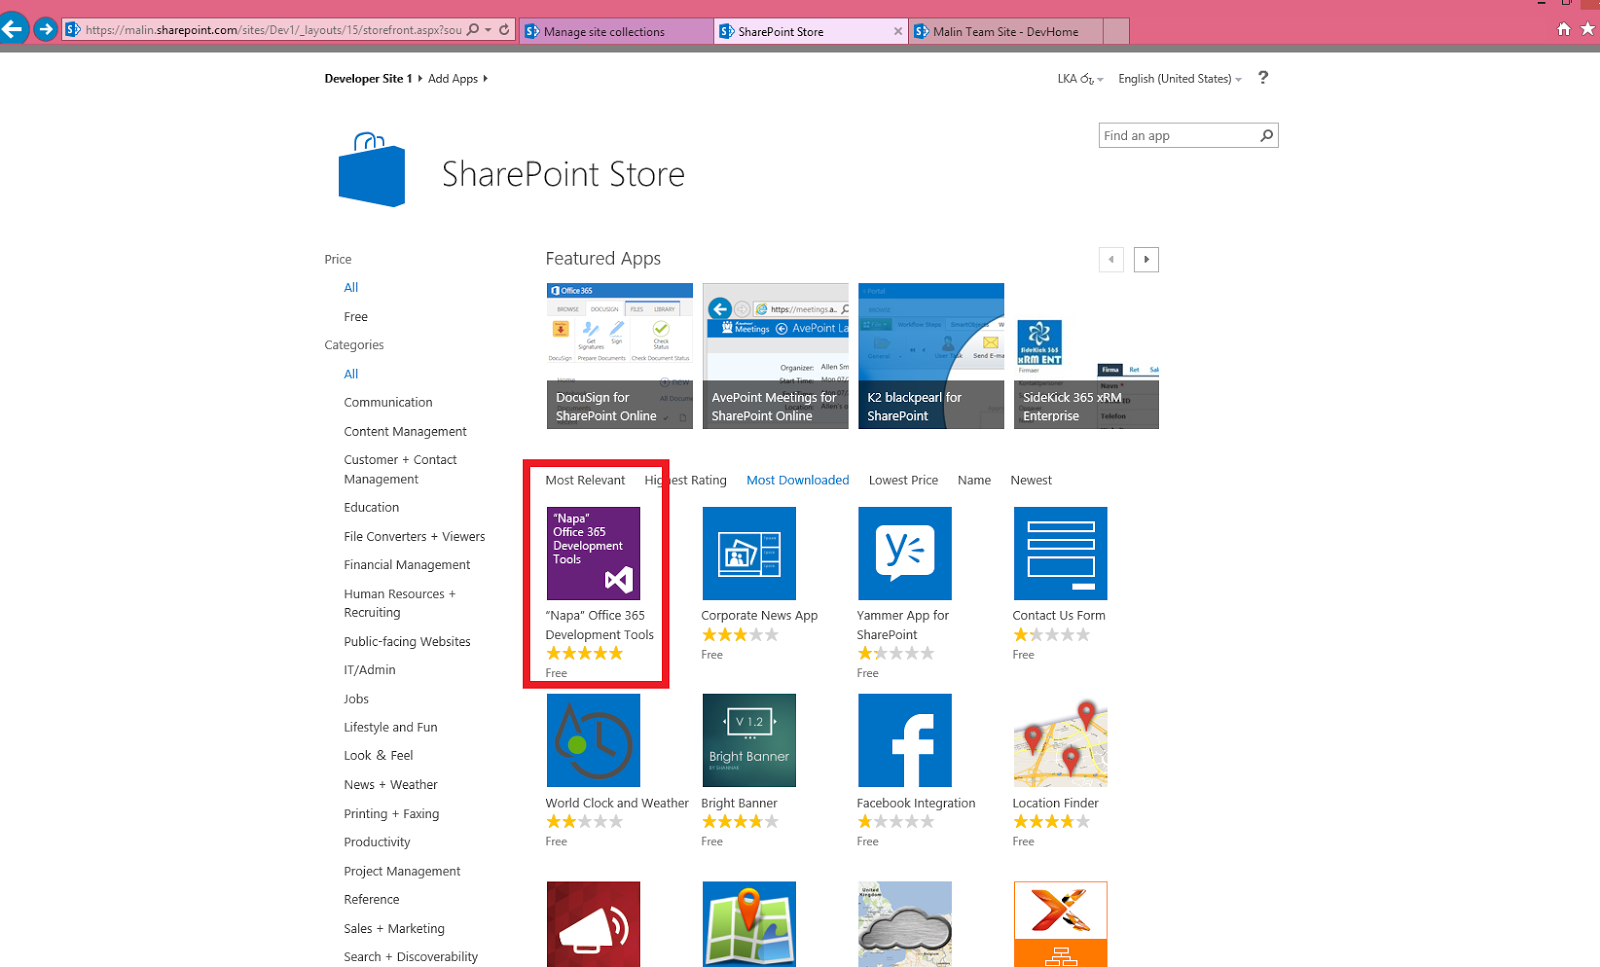Viewport: 1600px width, 967px height.
Task: Click the Location Finder title link
Action: click(x=1055, y=803)
